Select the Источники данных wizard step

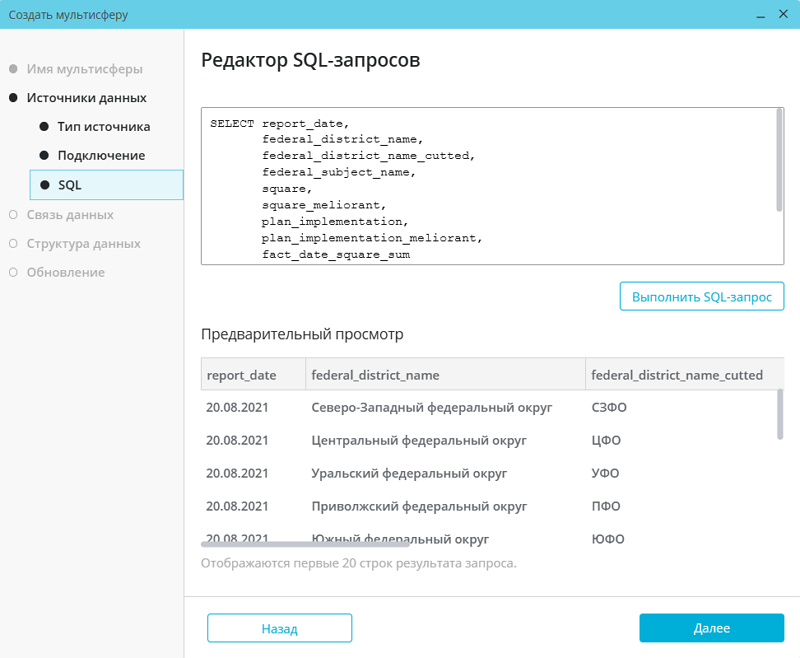pyautogui.click(x=86, y=98)
